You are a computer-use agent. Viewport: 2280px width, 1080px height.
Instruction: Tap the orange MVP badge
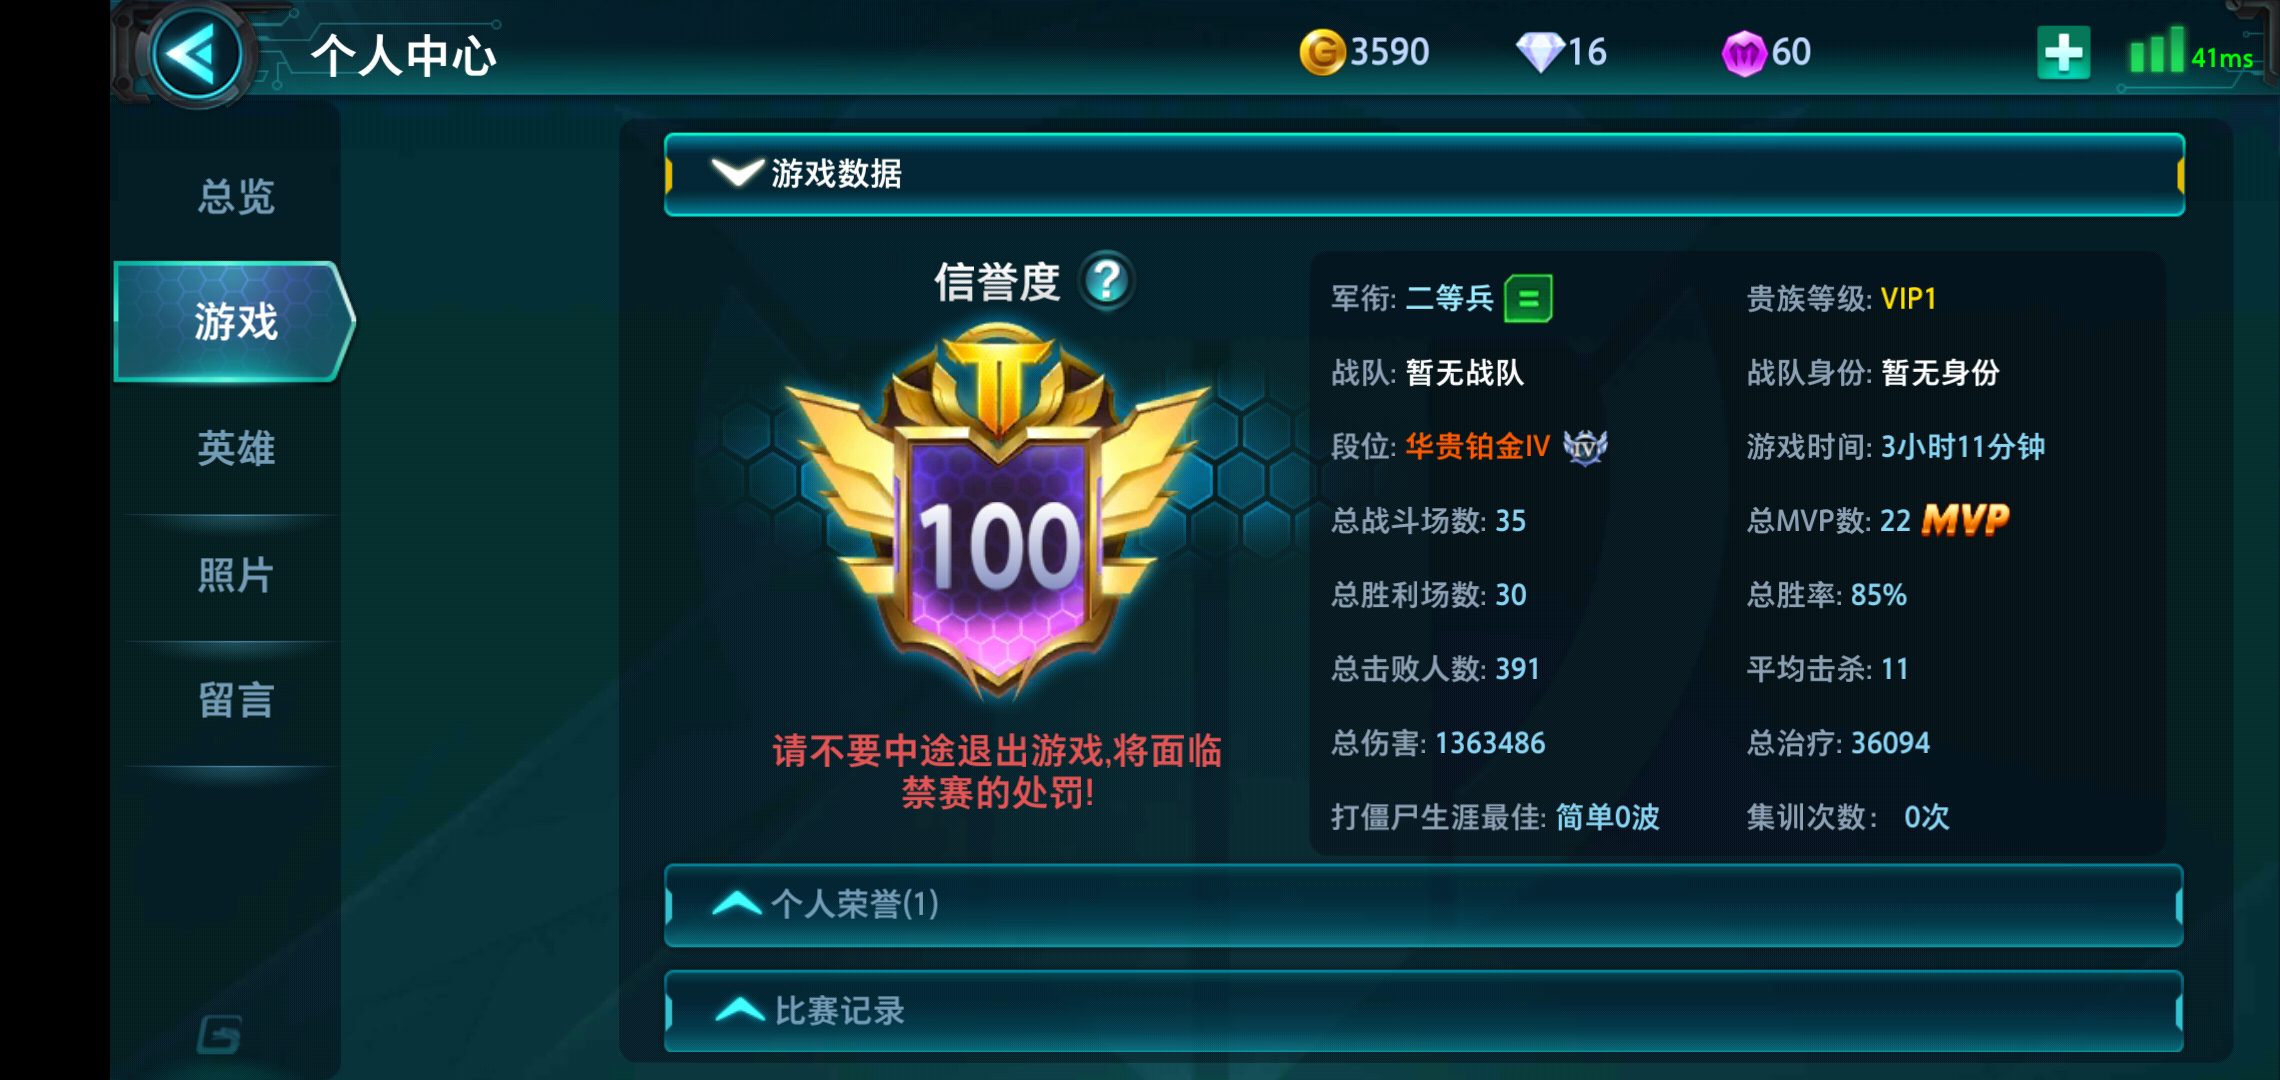pos(1965,520)
